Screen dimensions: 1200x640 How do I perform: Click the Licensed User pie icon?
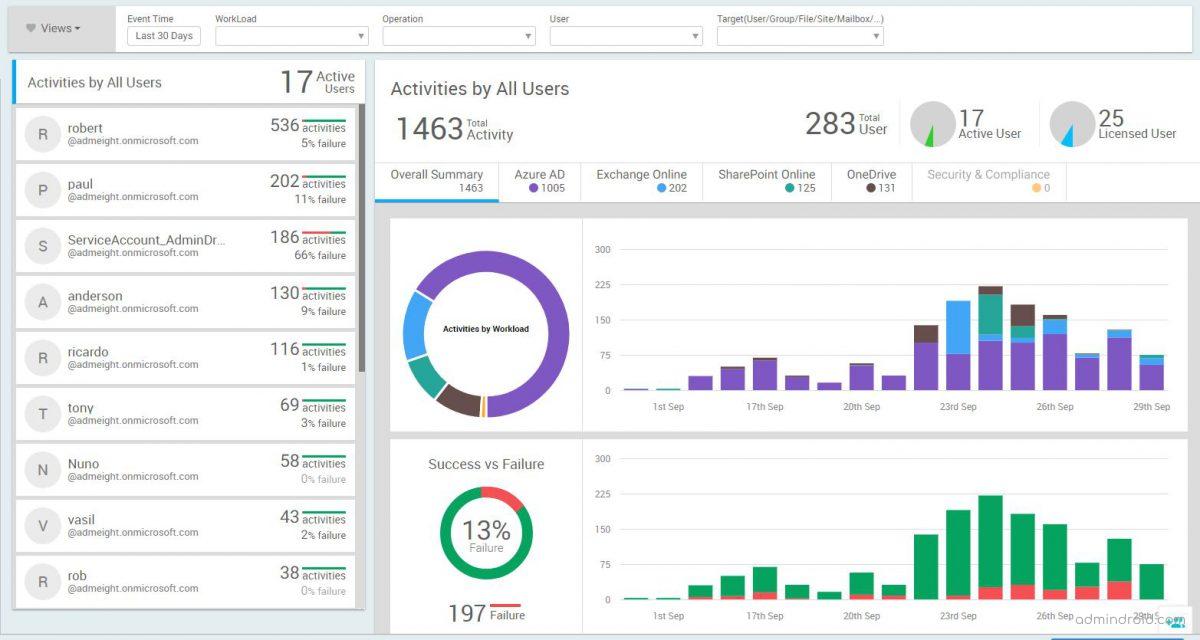1072,124
